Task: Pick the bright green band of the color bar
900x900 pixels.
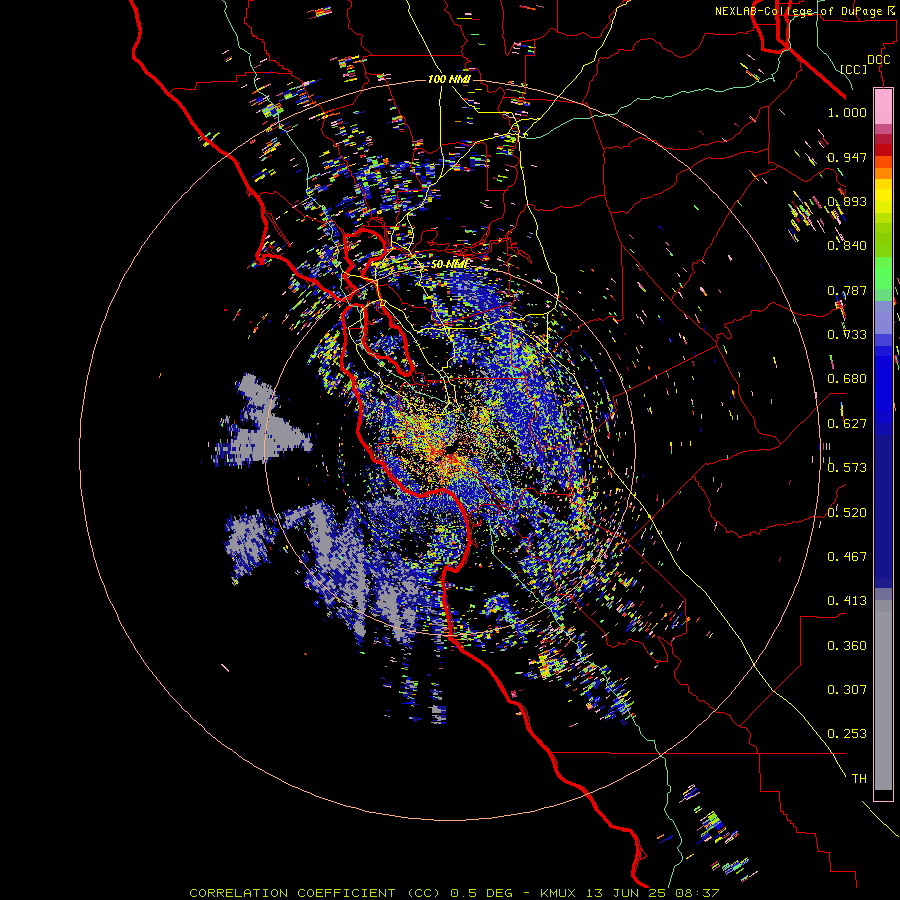Action: [x=883, y=273]
